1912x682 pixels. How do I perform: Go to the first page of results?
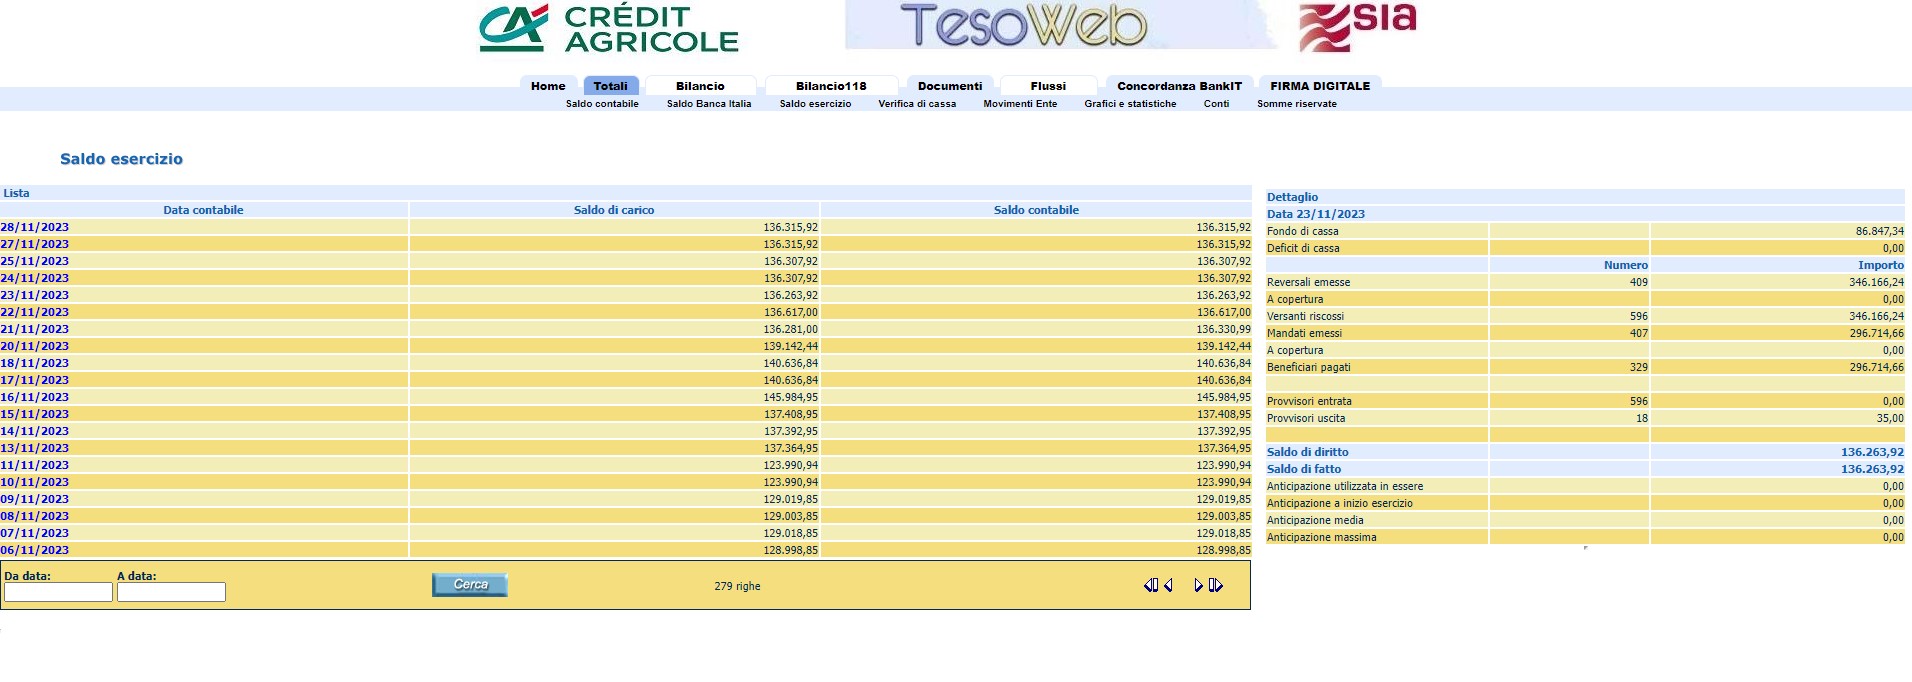(1150, 586)
